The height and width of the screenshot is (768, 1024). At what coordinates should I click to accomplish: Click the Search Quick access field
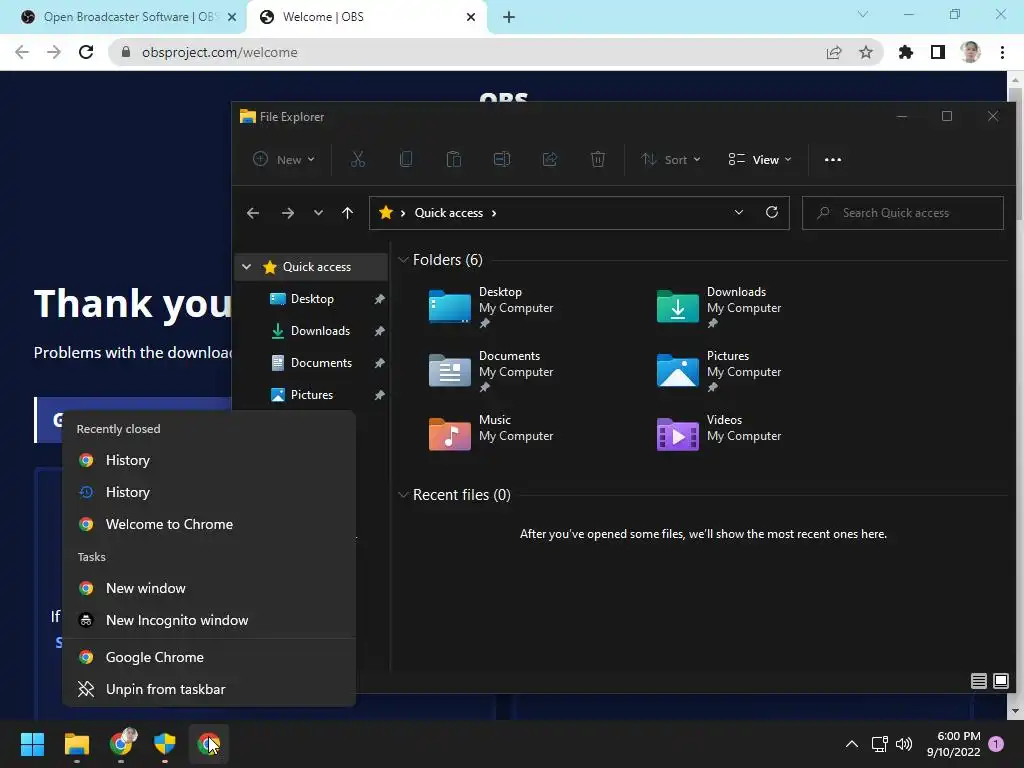(x=903, y=213)
